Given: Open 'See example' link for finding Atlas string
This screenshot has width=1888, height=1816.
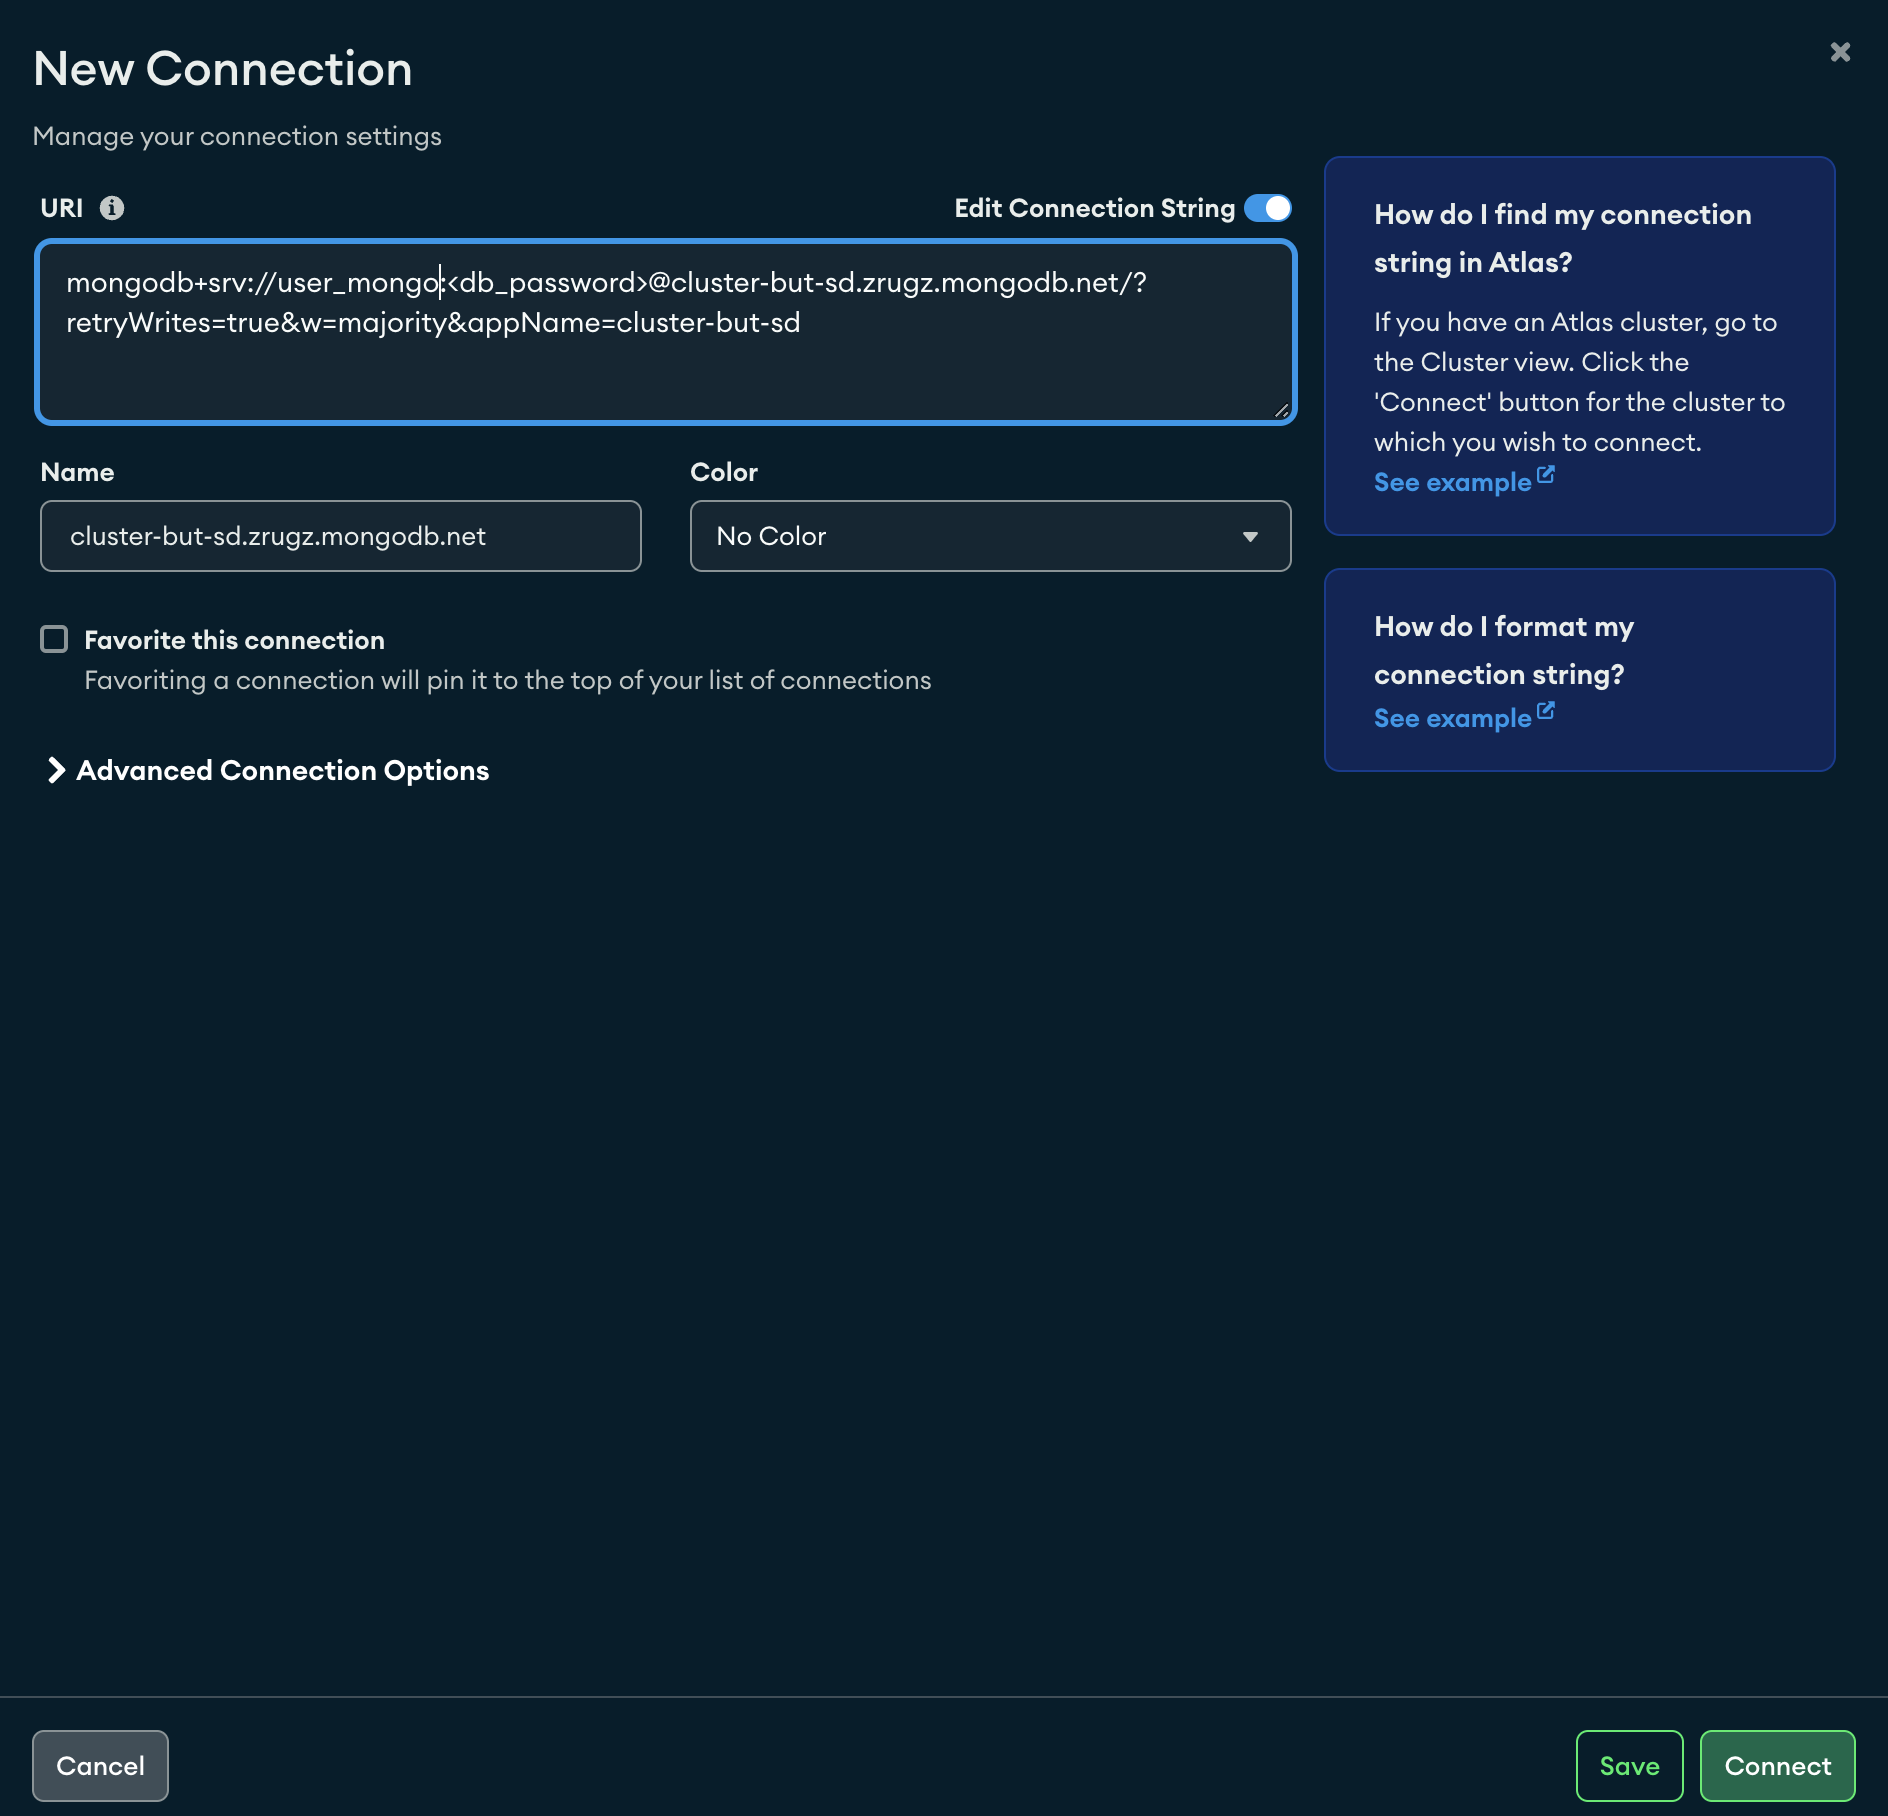Looking at the screenshot, I should coord(1452,482).
